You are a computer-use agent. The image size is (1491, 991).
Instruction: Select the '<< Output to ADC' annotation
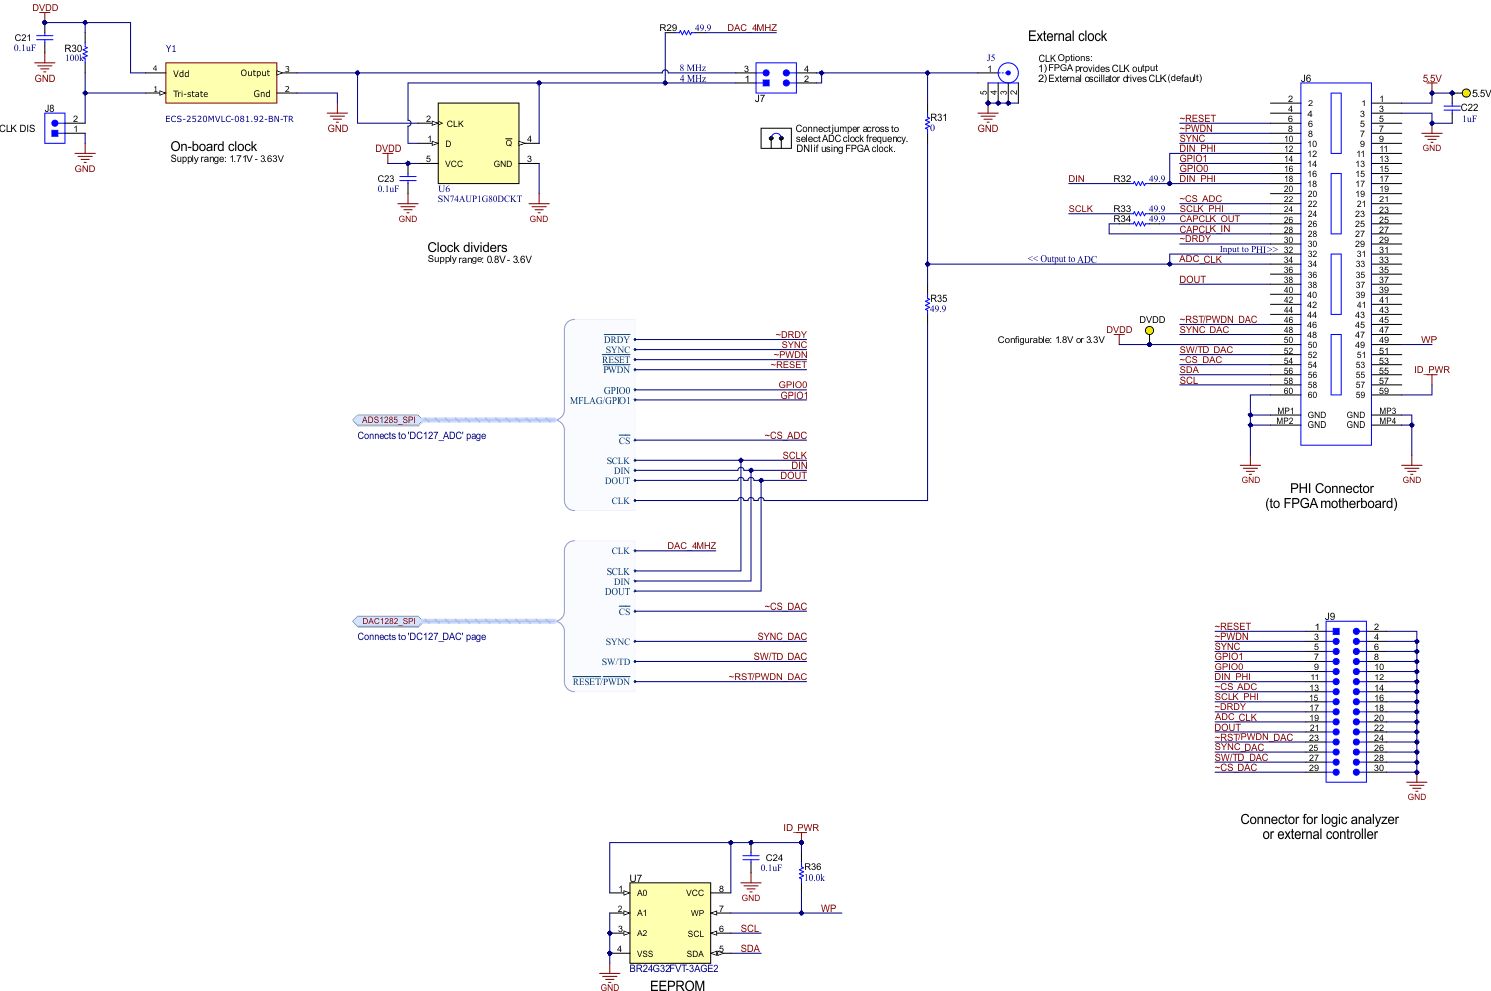click(1062, 259)
